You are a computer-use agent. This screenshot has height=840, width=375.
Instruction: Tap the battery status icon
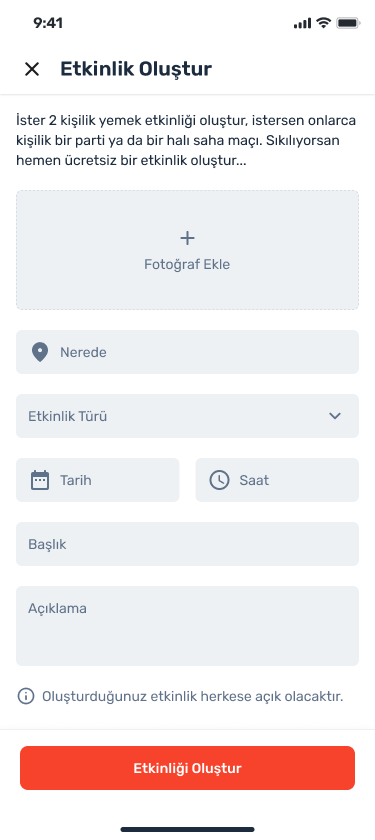click(x=348, y=23)
